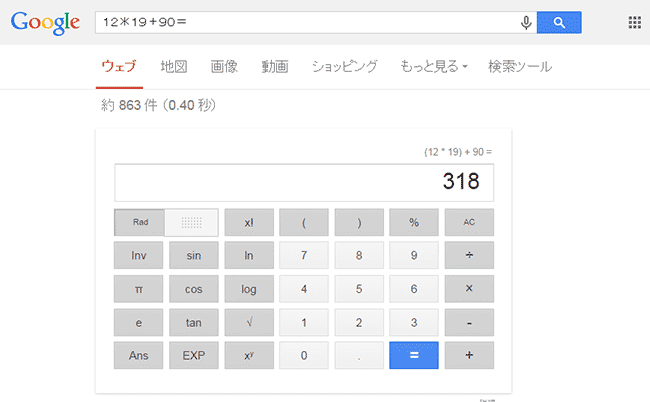Click digit 4 key

coord(304,289)
